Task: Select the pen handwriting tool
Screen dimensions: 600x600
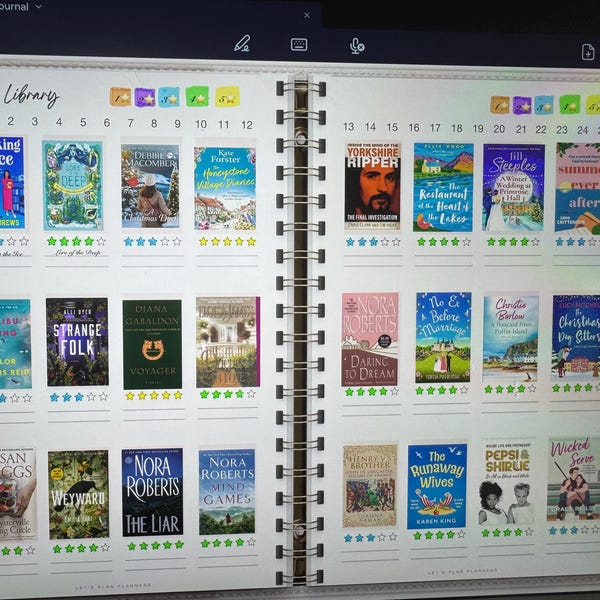Action: point(241,44)
